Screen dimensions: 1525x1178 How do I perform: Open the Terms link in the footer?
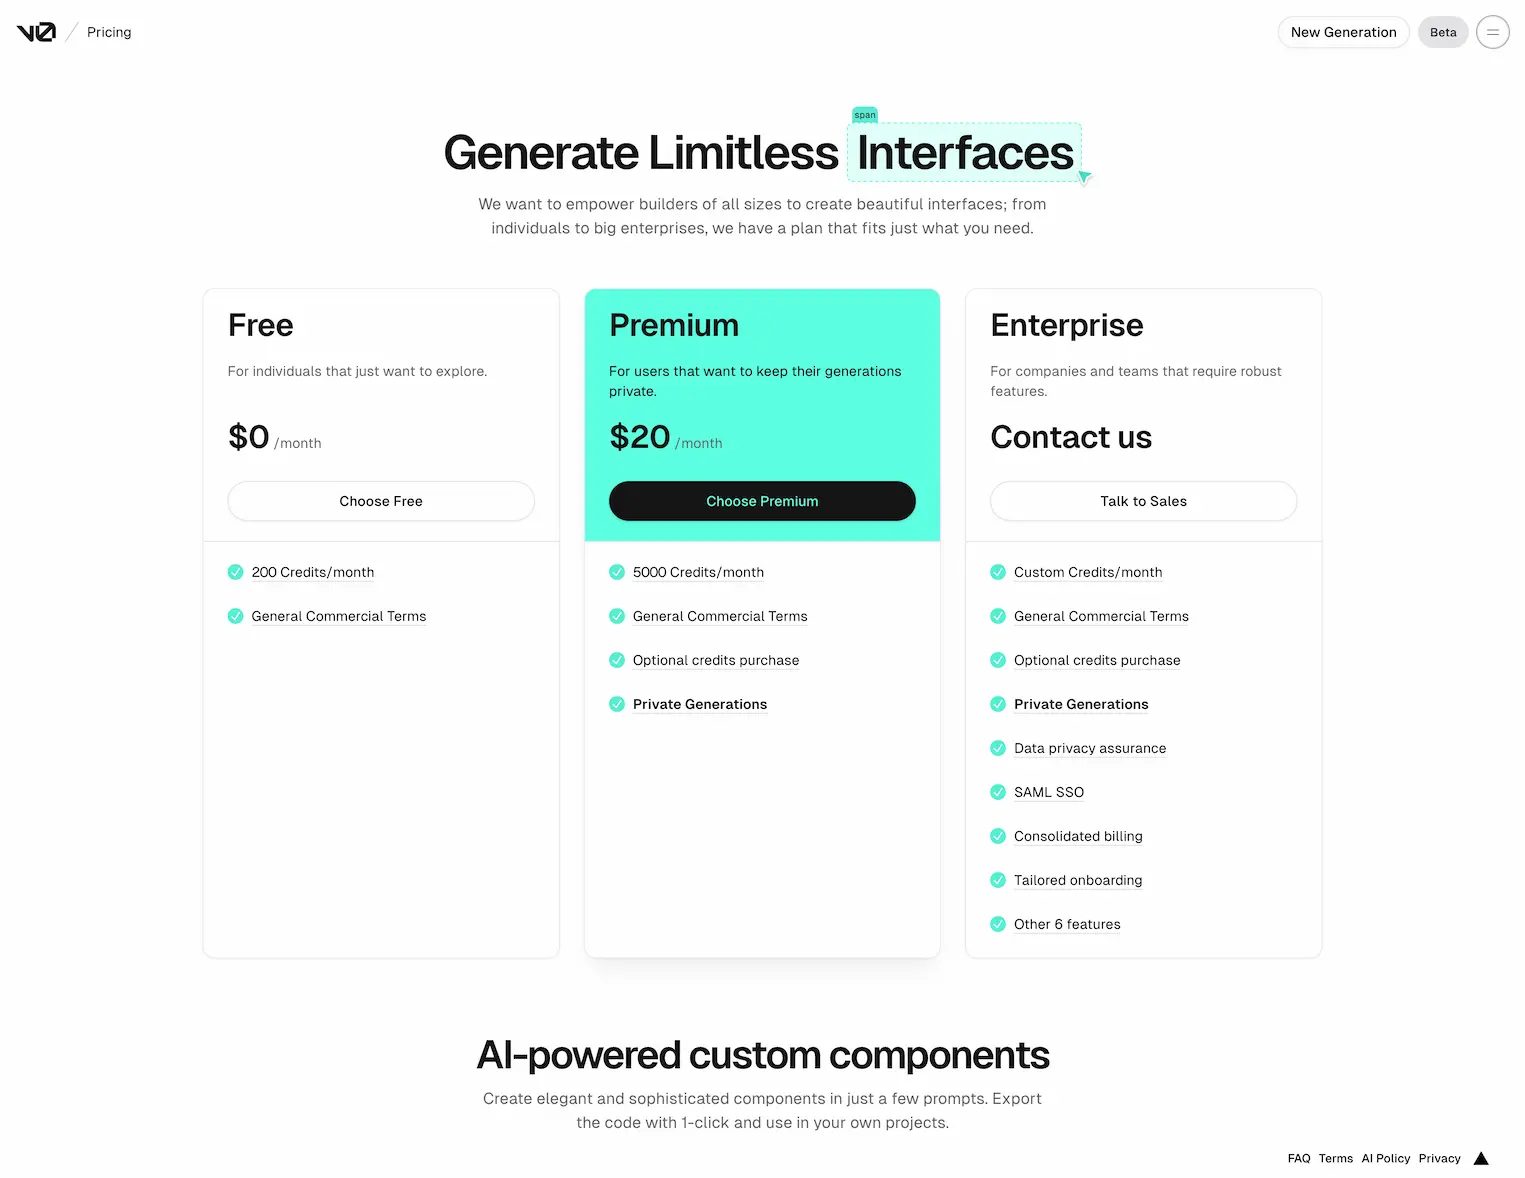pyautogui.click(x=1335, y=1158)
